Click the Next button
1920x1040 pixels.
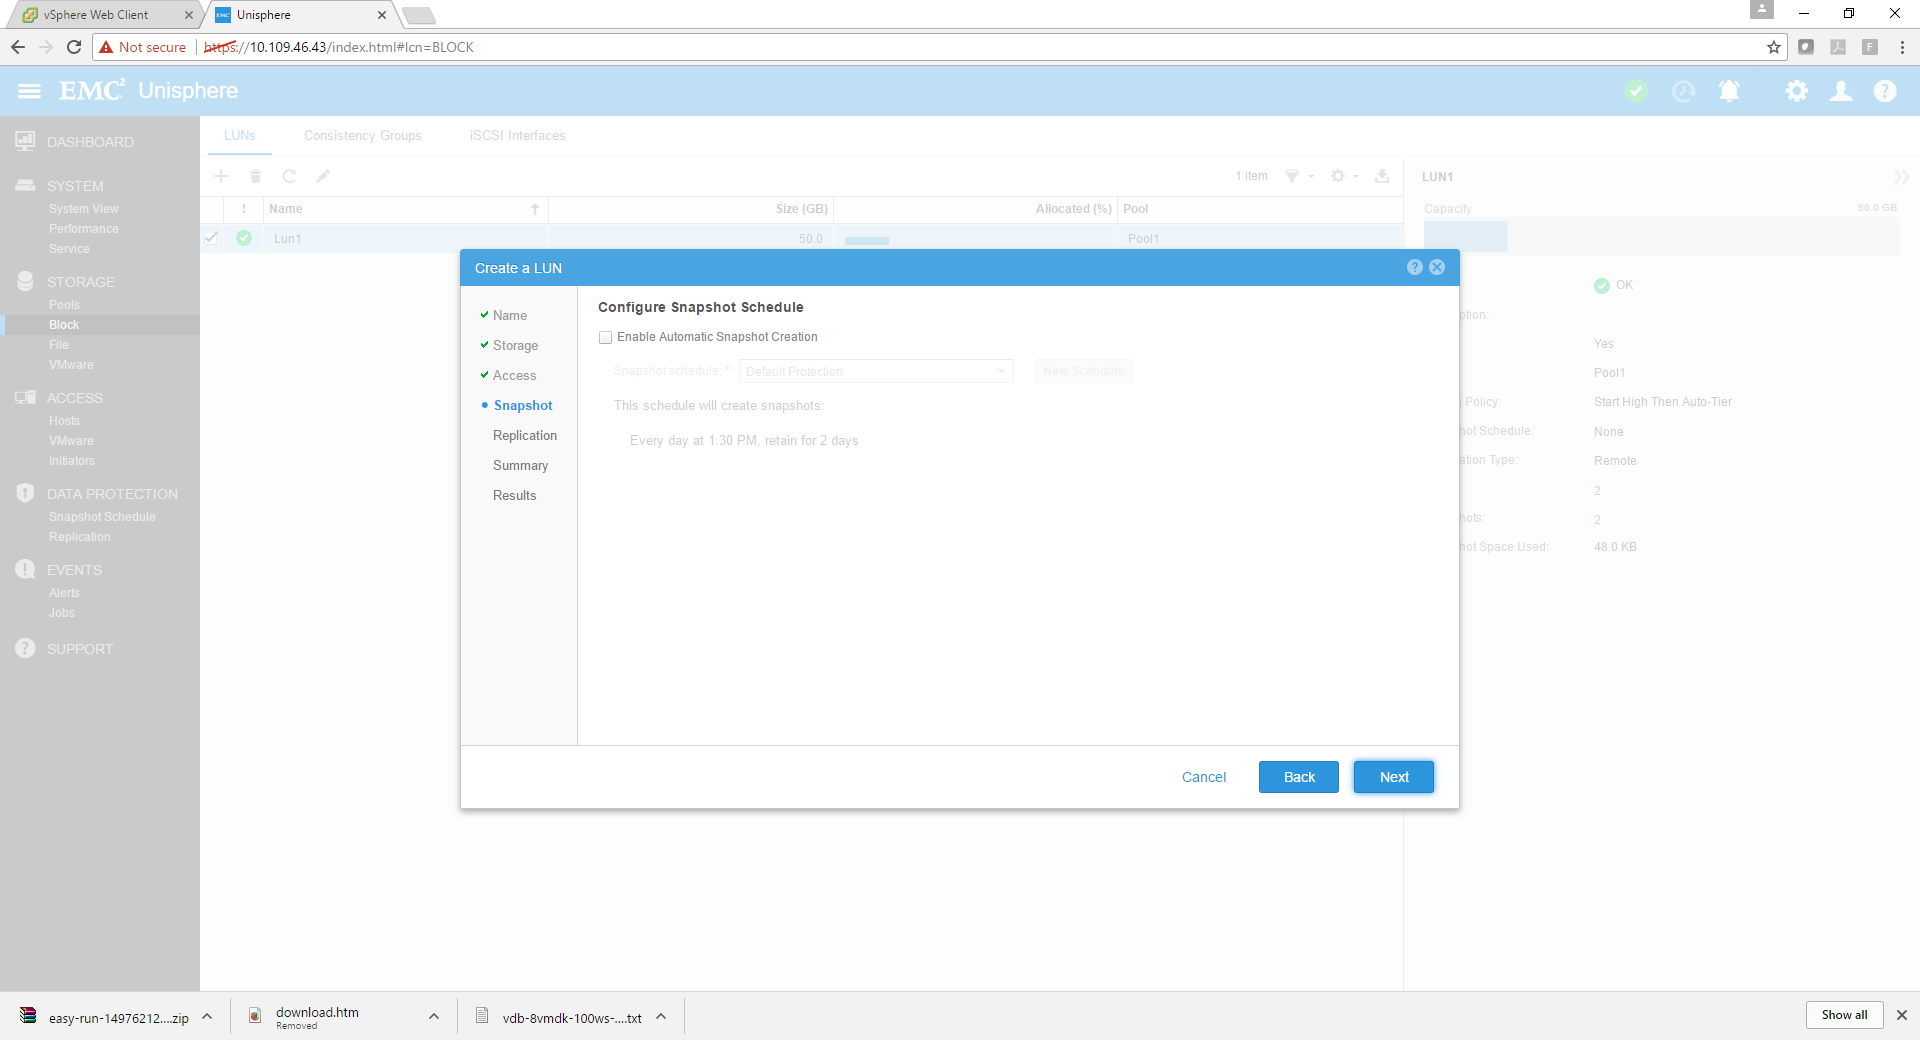1393,777
